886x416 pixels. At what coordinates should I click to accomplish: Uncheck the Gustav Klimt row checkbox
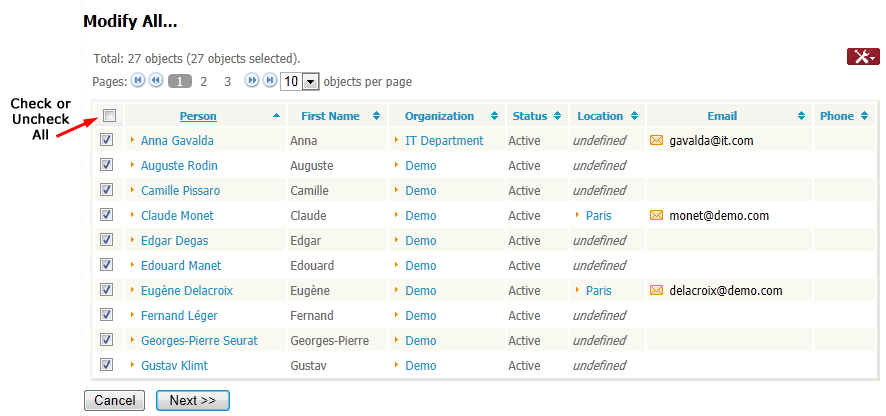(107, 366)
